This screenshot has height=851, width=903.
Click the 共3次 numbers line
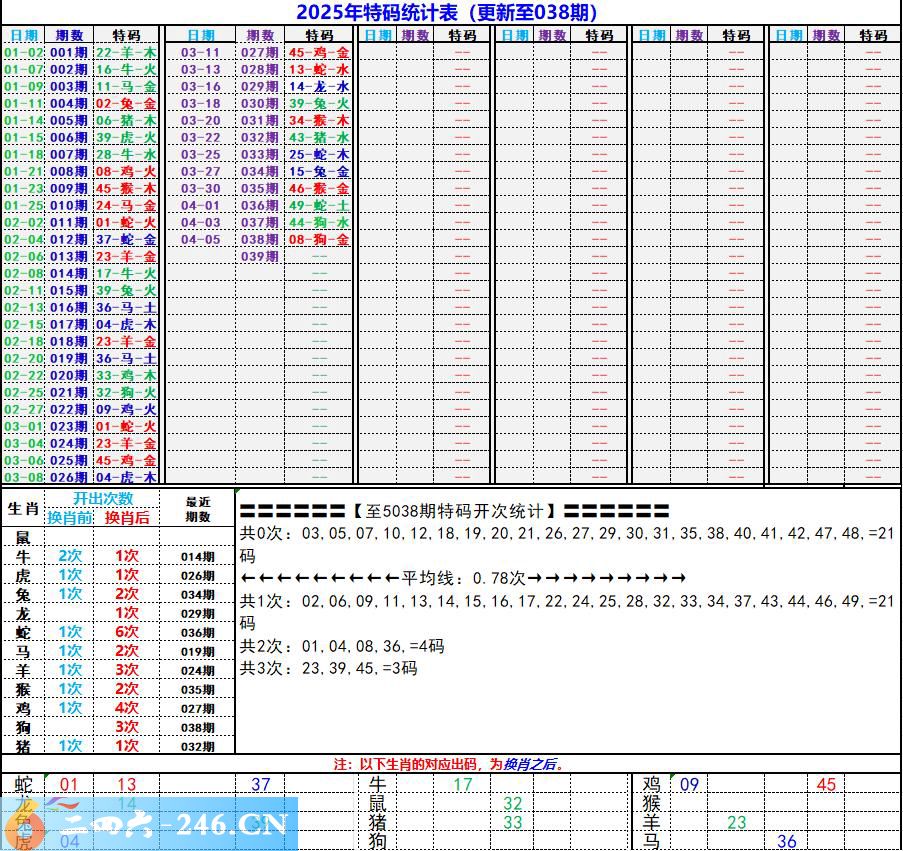point(329,668)
